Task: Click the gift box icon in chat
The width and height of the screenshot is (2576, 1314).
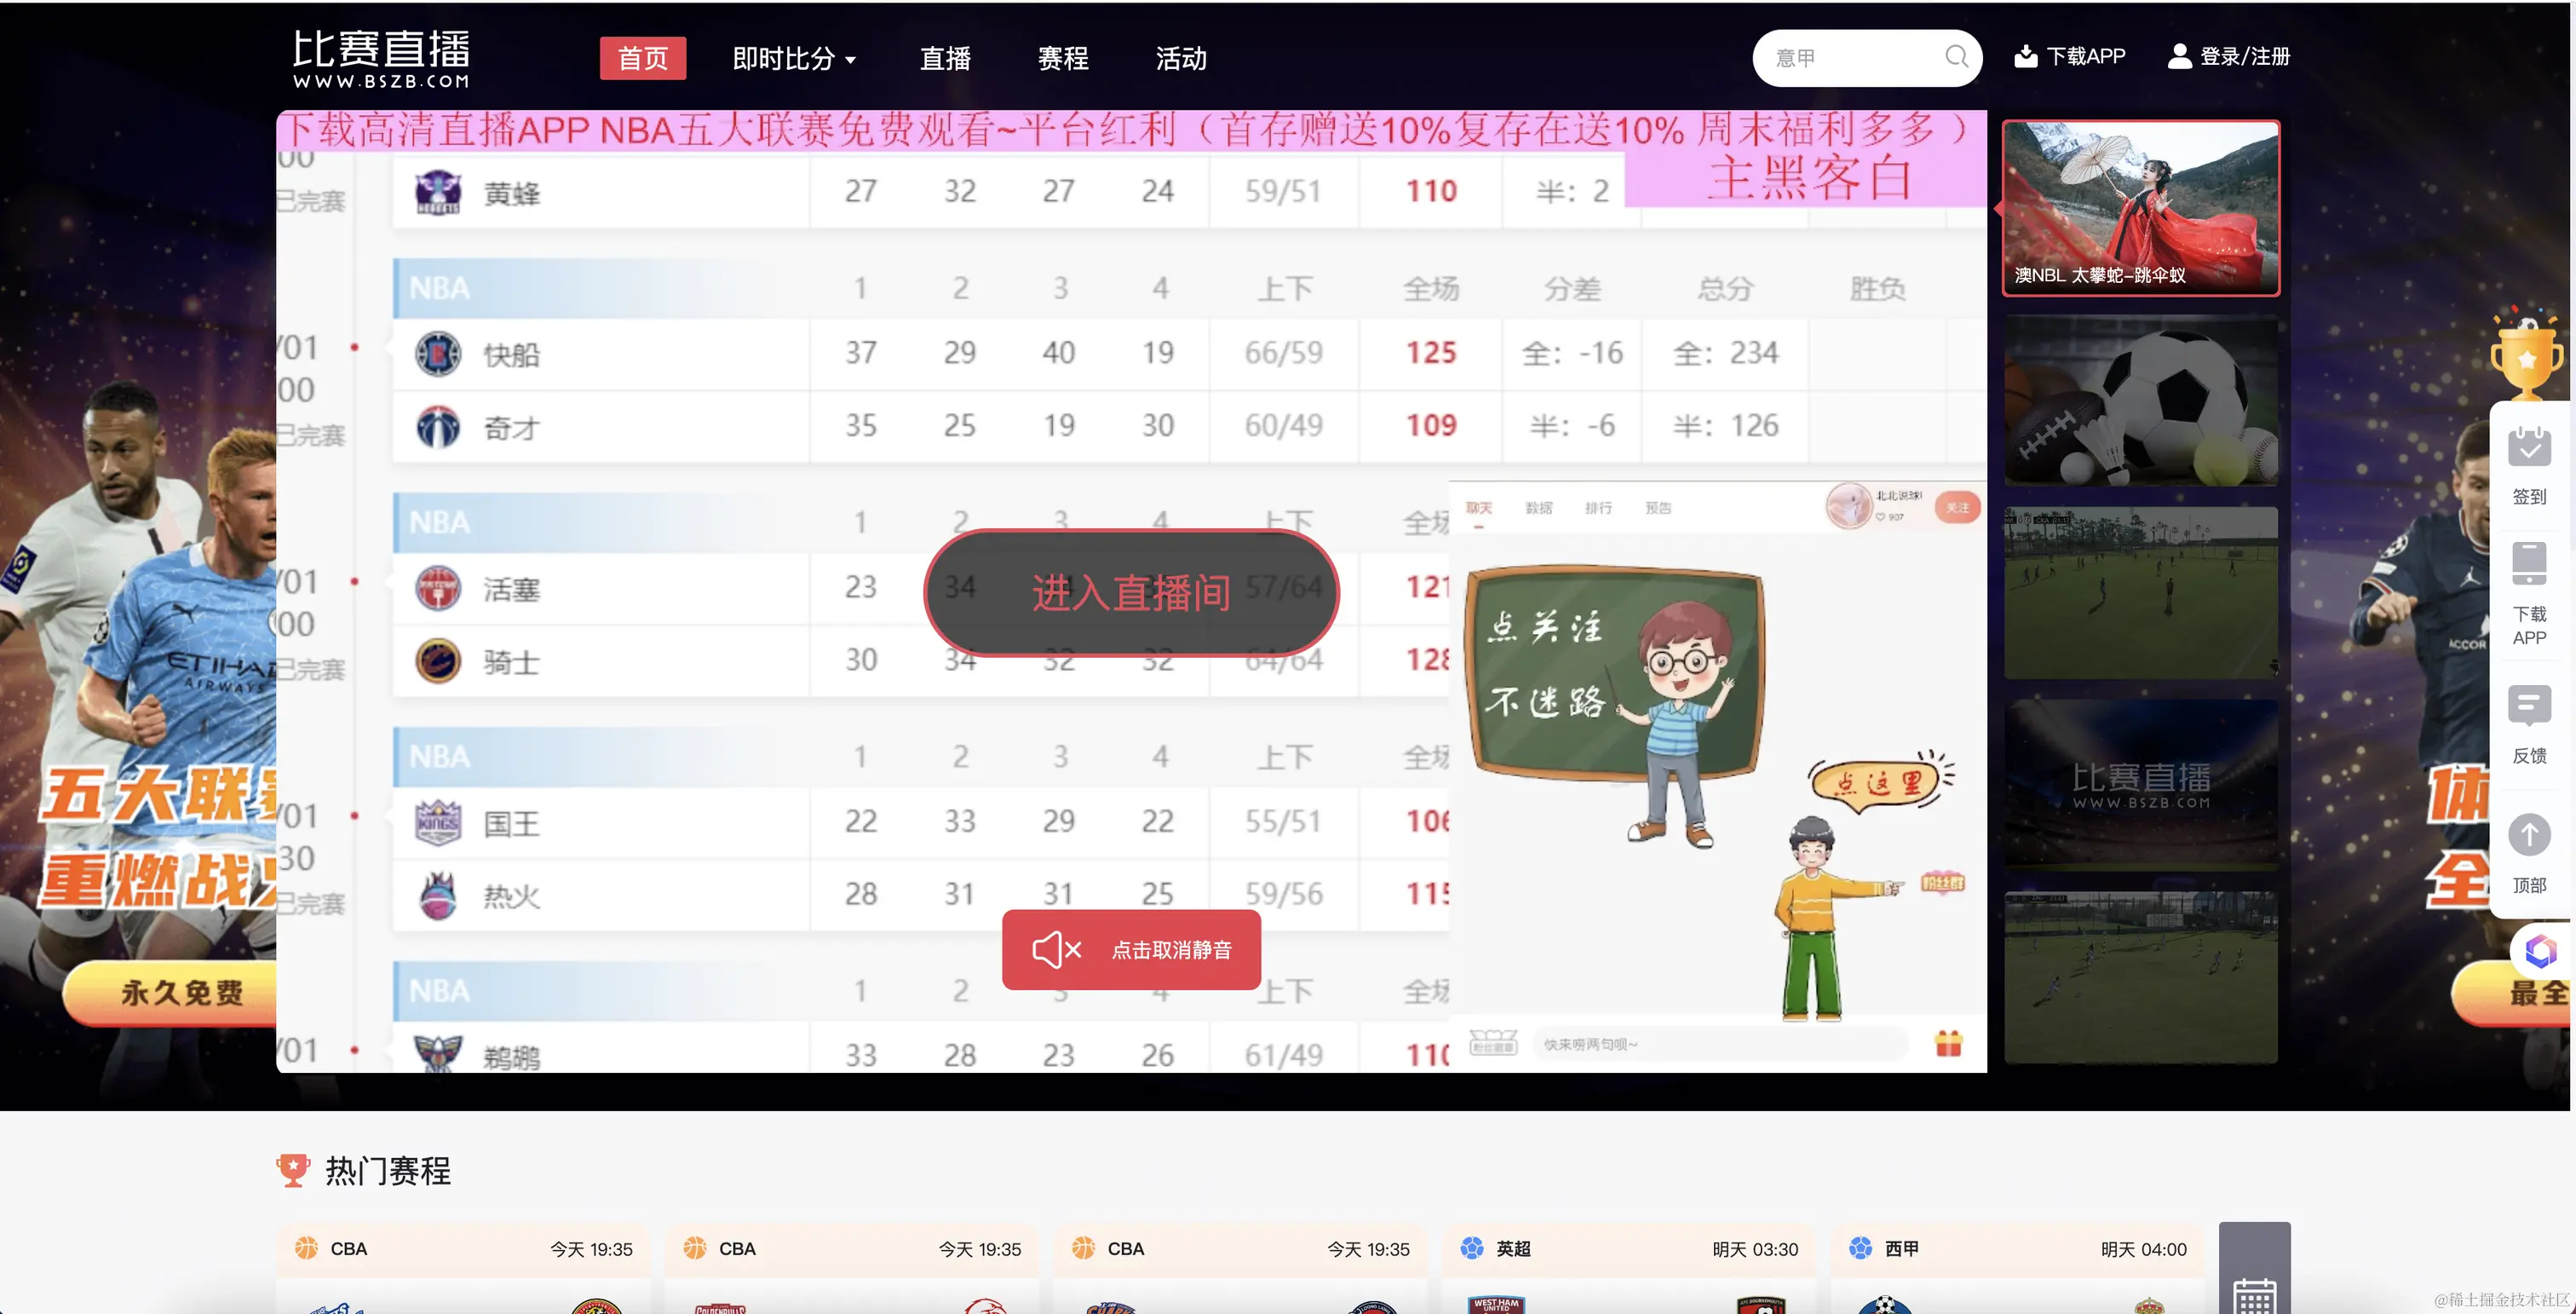Action: pyautogui.click(x=1949, y=1044)
